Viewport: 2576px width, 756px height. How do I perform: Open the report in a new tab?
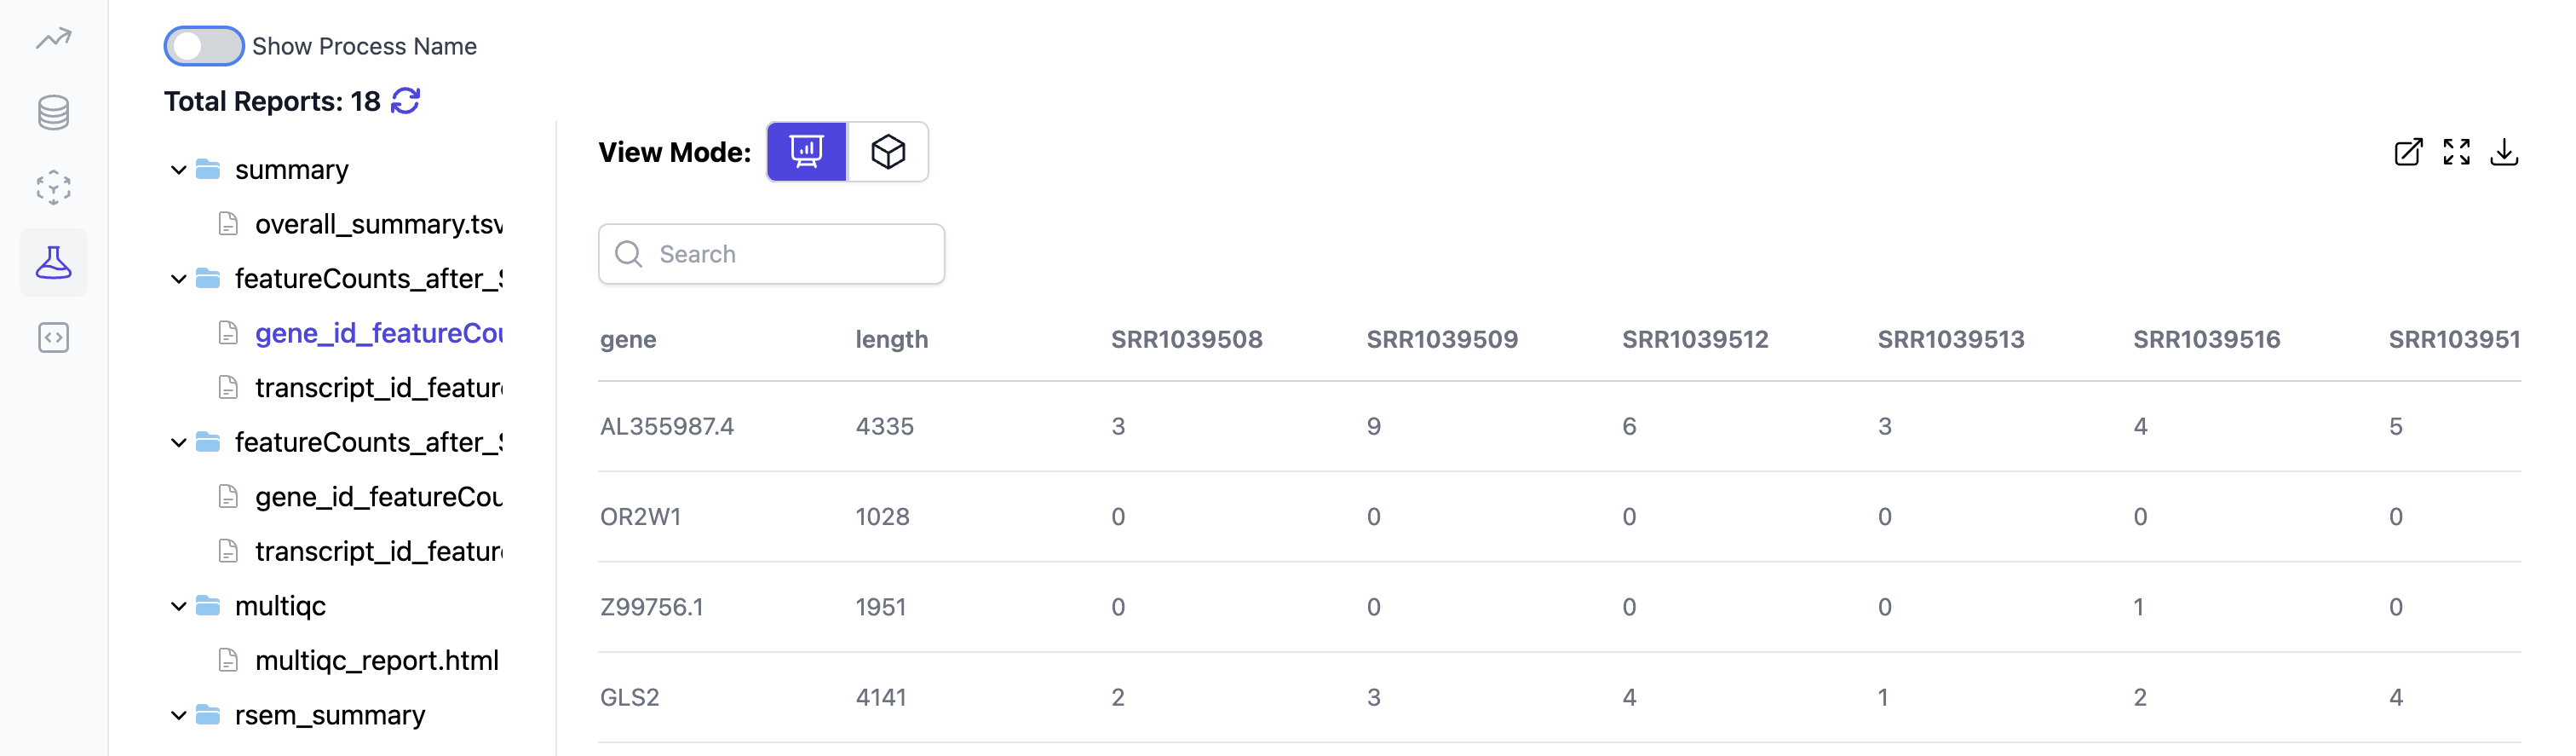click(2408, 152)
